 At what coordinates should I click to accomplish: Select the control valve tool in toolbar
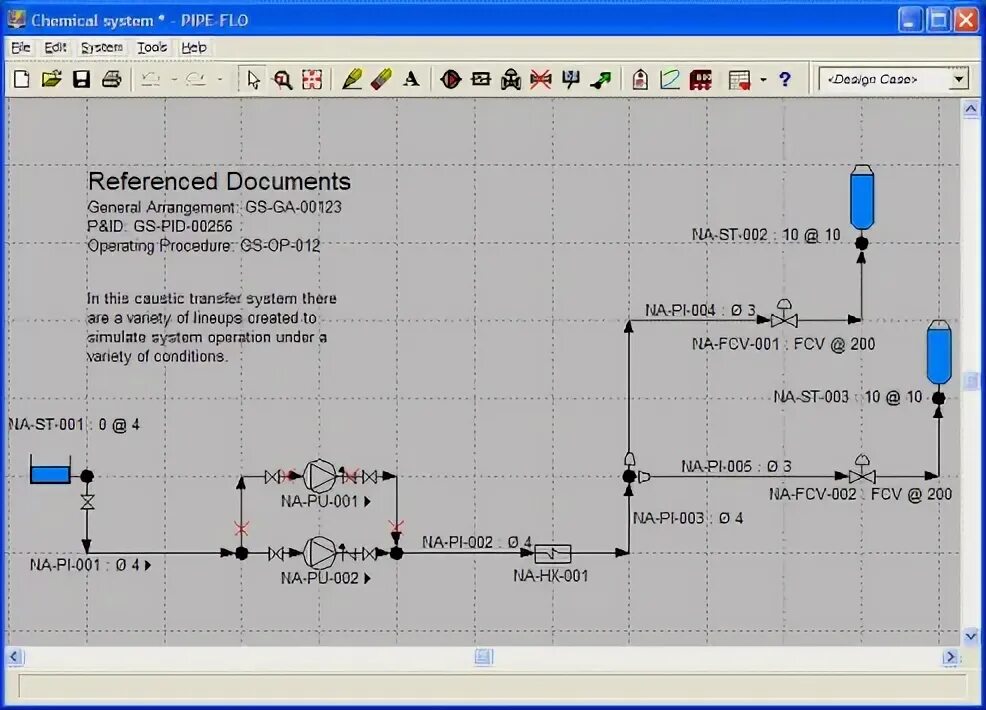511,80
